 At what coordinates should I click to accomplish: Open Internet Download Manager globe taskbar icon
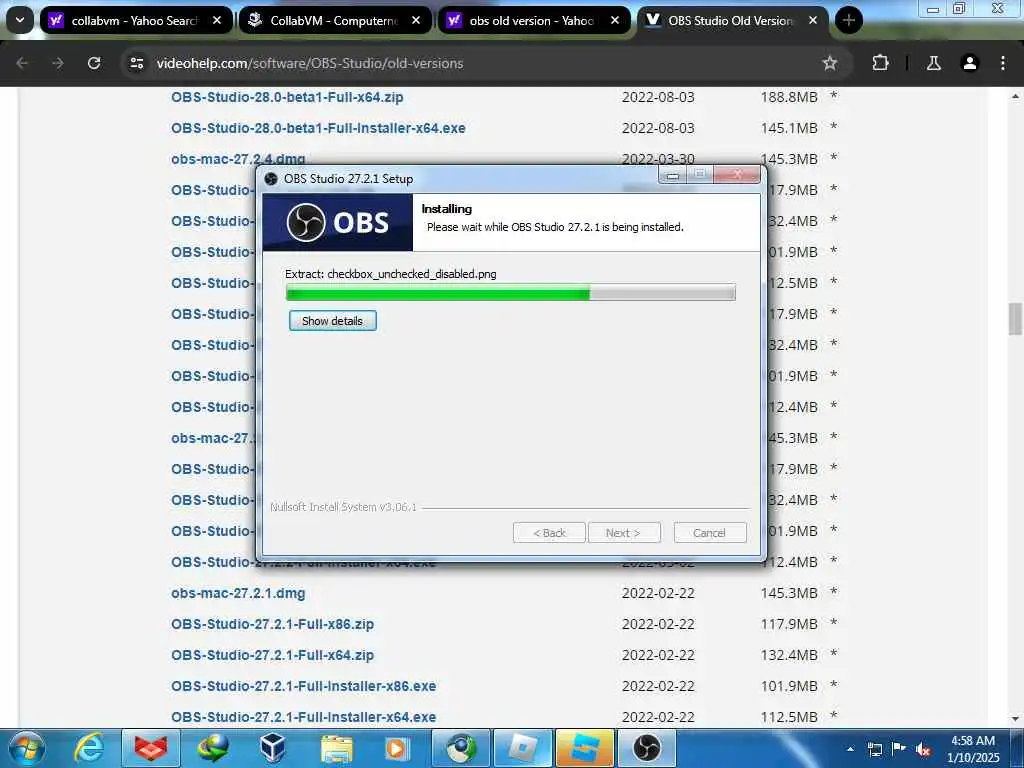pos(212,748)
